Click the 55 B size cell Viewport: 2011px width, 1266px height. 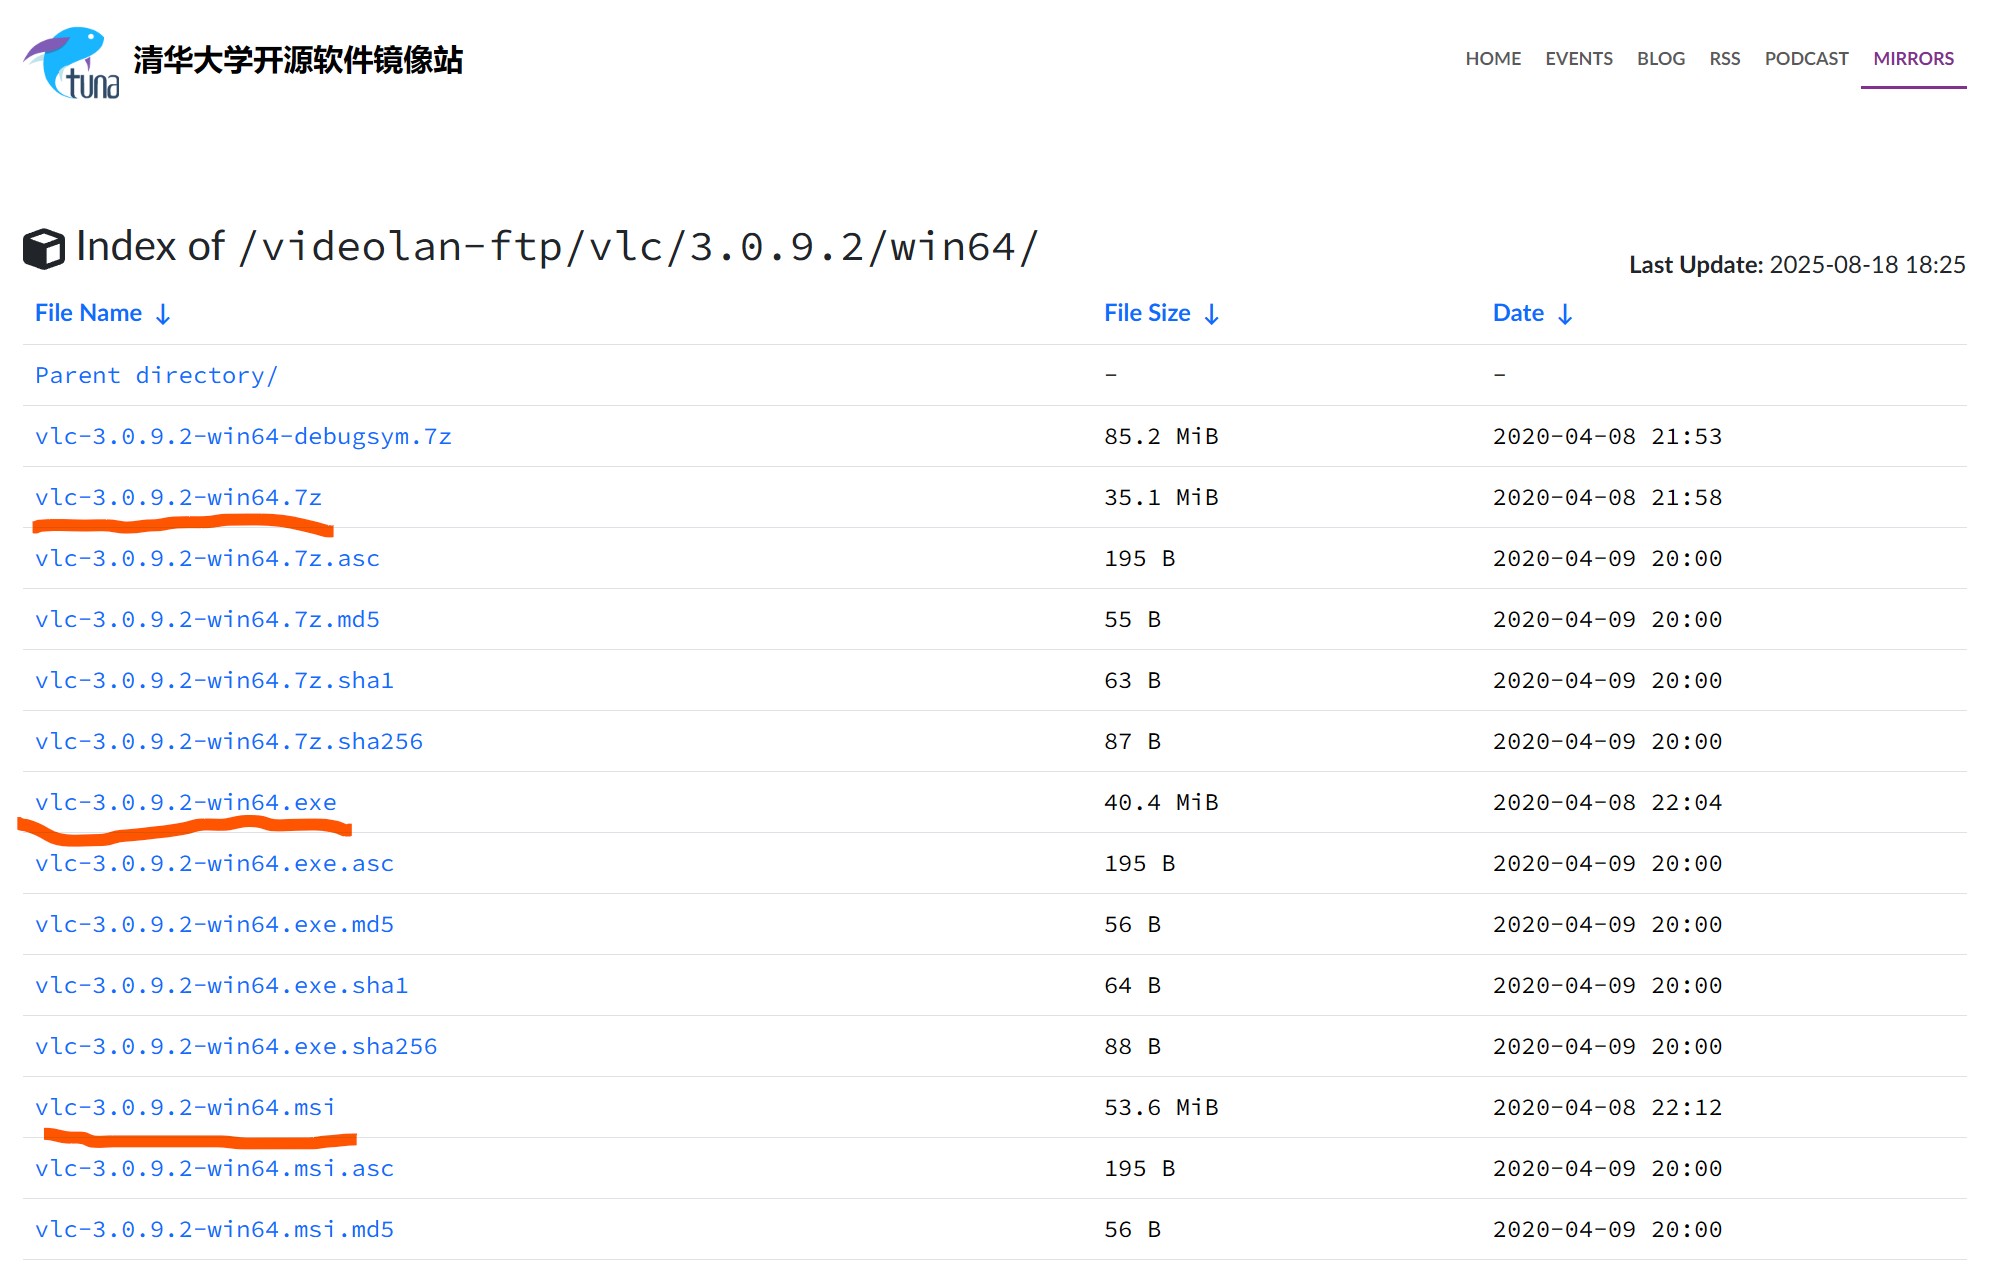click(x=1132, y=619)
